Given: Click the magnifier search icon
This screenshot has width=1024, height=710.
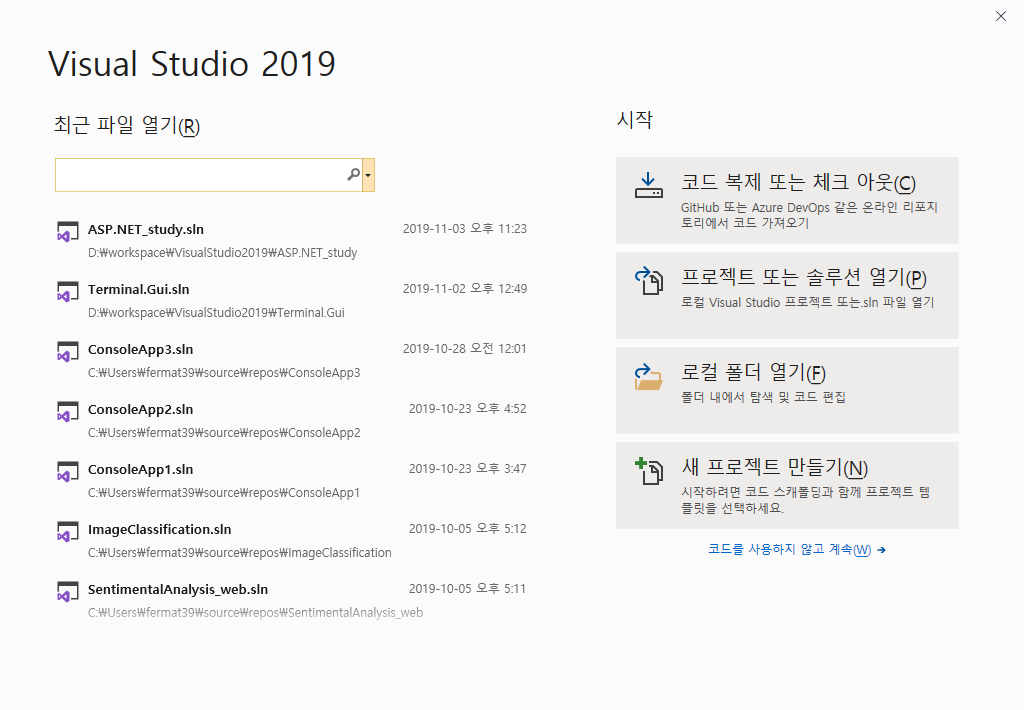Looking at the screenshot, I should click(353, 174).
